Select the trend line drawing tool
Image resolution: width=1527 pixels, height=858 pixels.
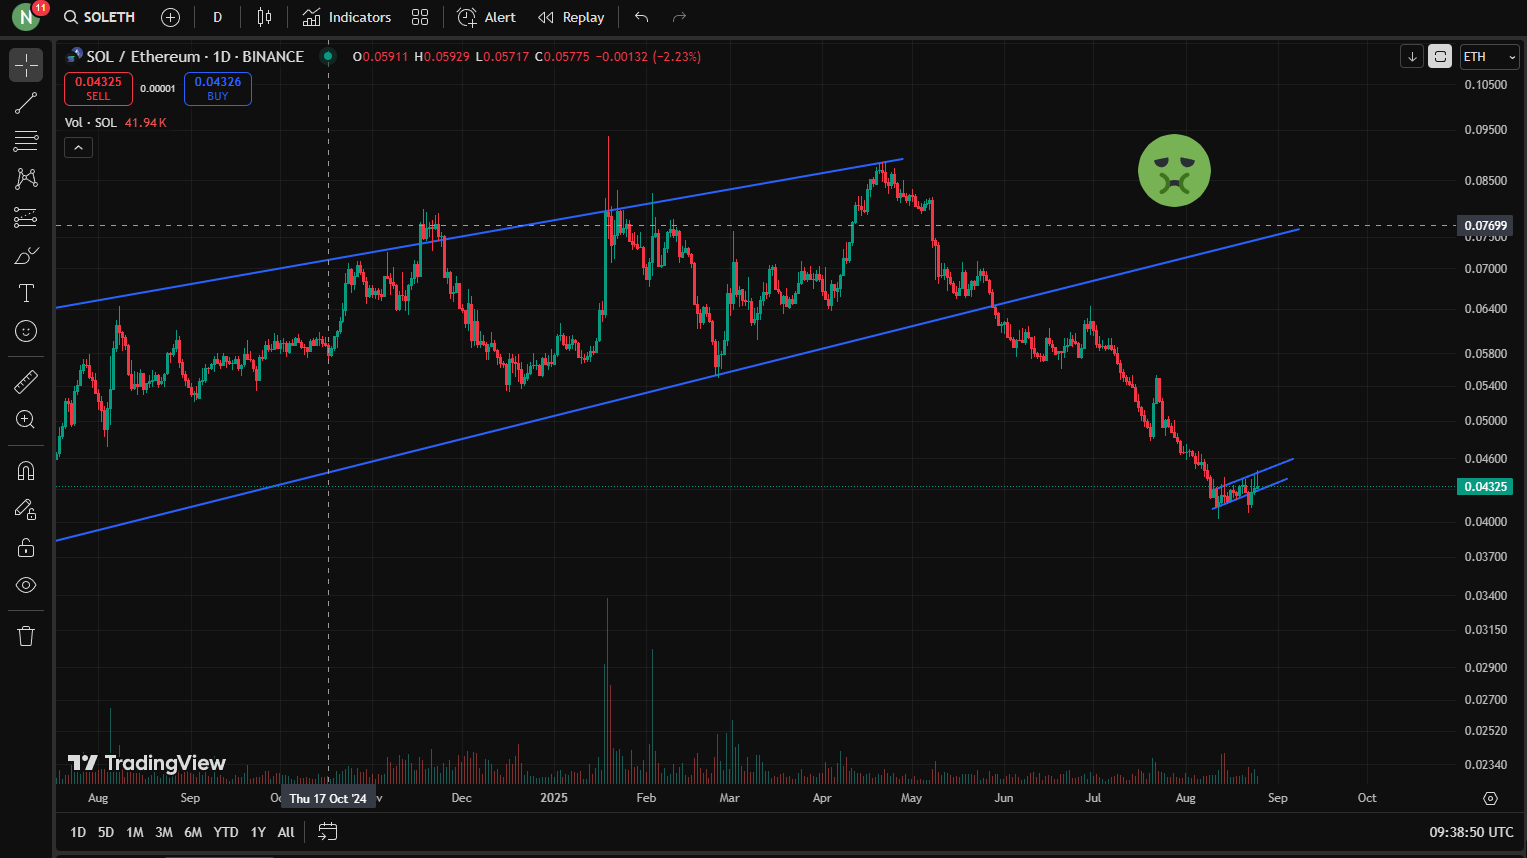pos(26,103)
